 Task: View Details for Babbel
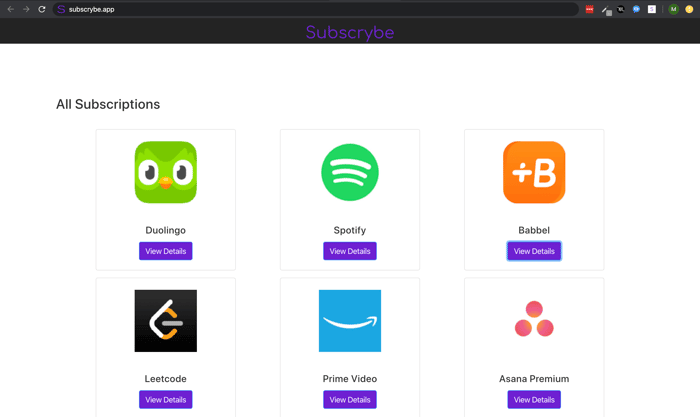click(534, 251)
